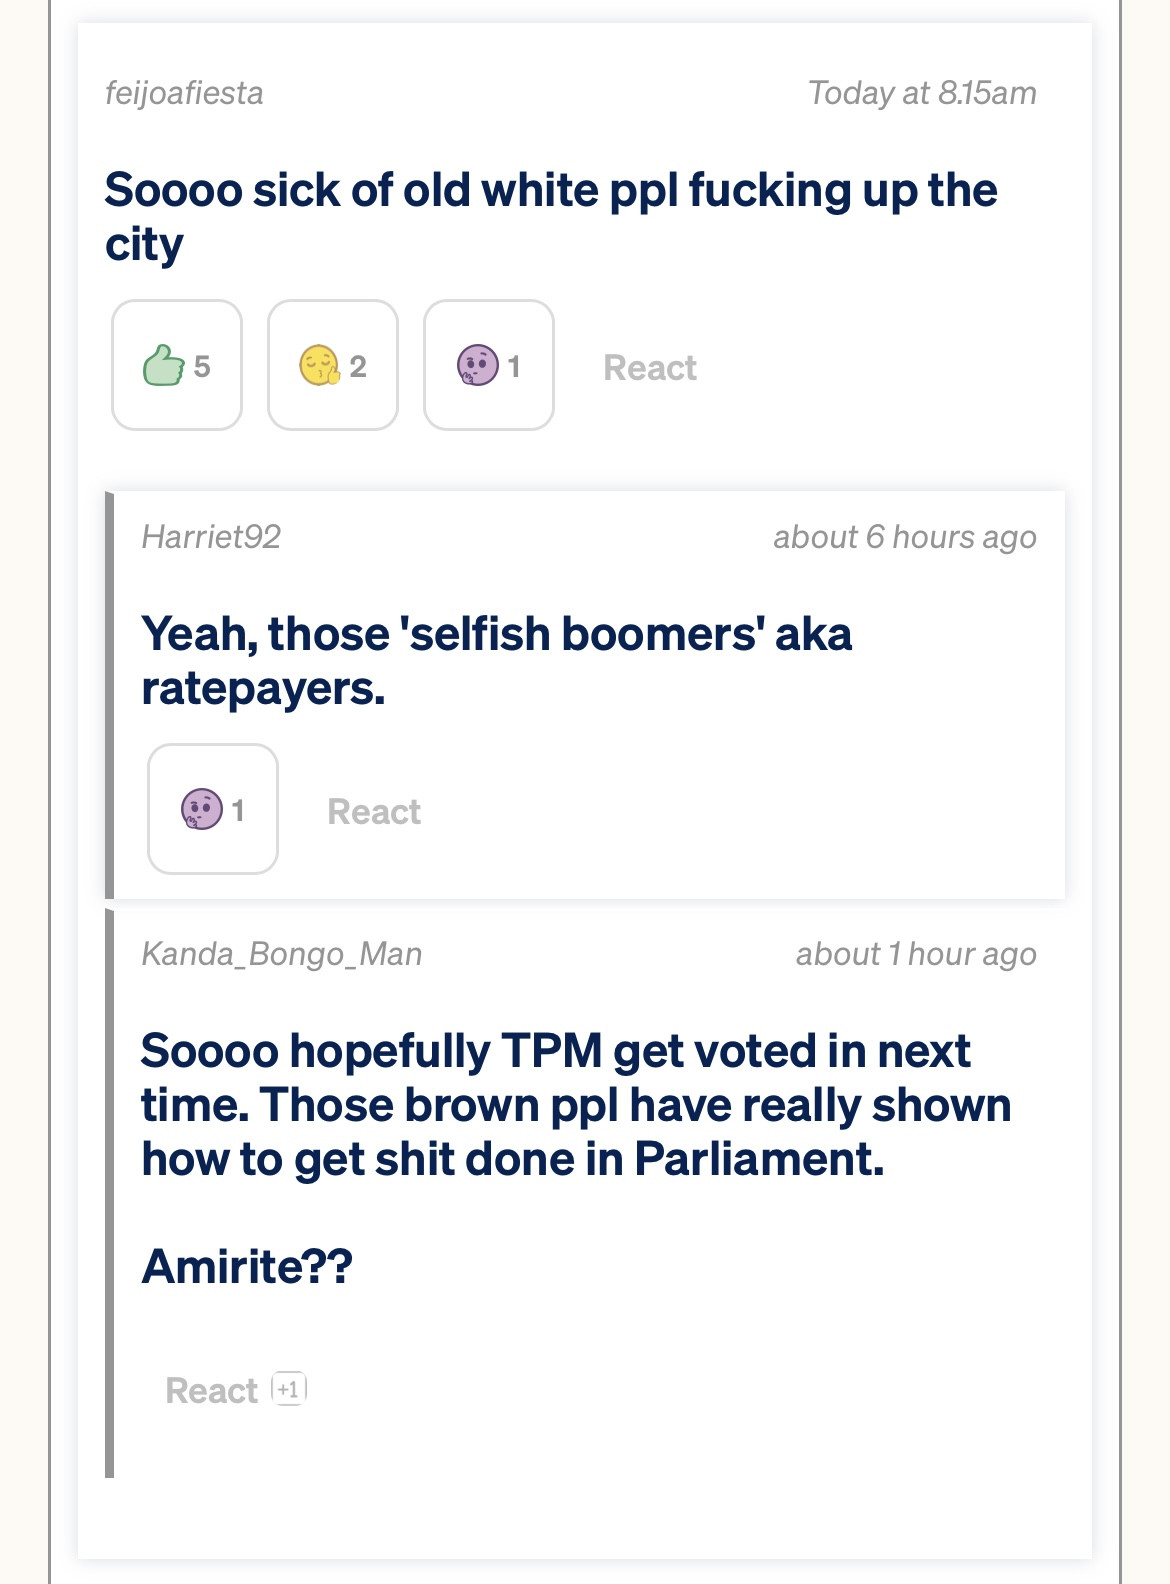Select Harriet92's 'selfish boomers' reply text
Image resolution: width=1170 pixels, height=1584 pixels.
[497, 661]
